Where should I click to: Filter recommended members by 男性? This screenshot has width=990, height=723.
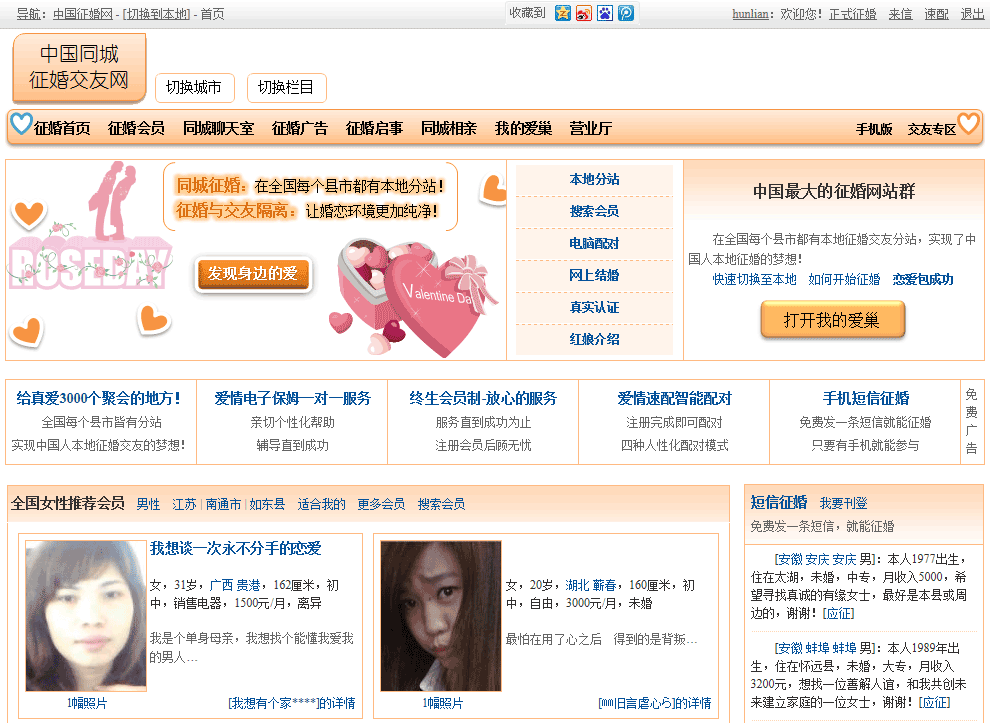pyautogui.click(x=148, y=504)
